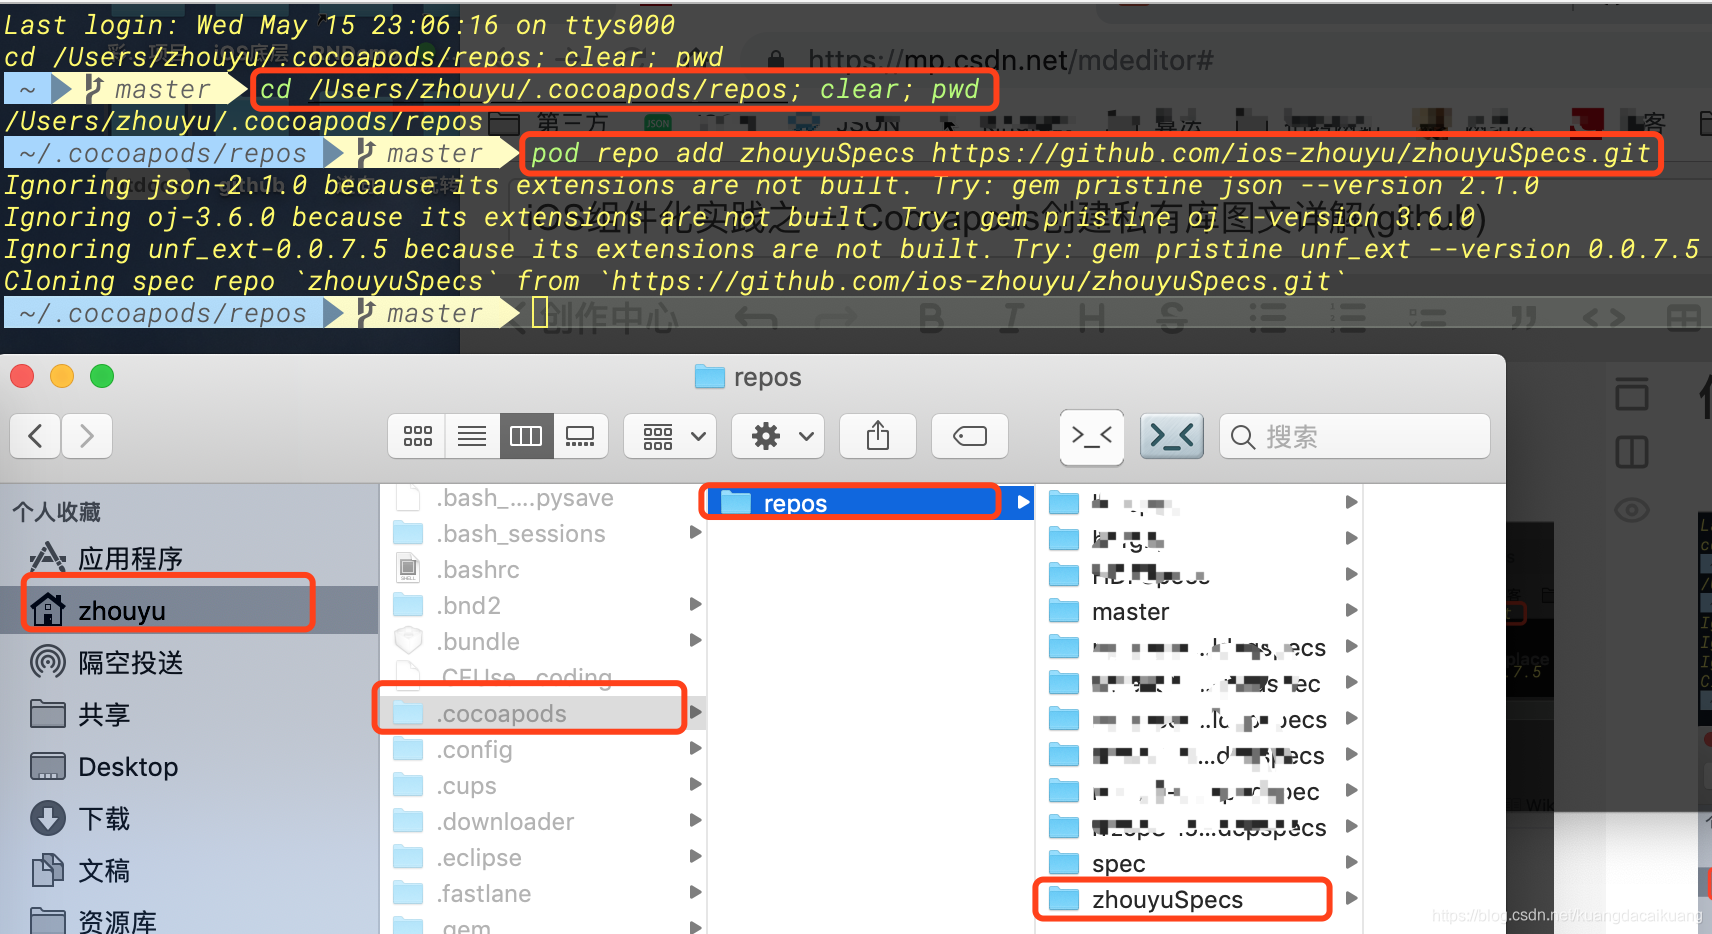Select the master folder in repos
The image size is (1712, 934).
click(x=1200, y=611)
